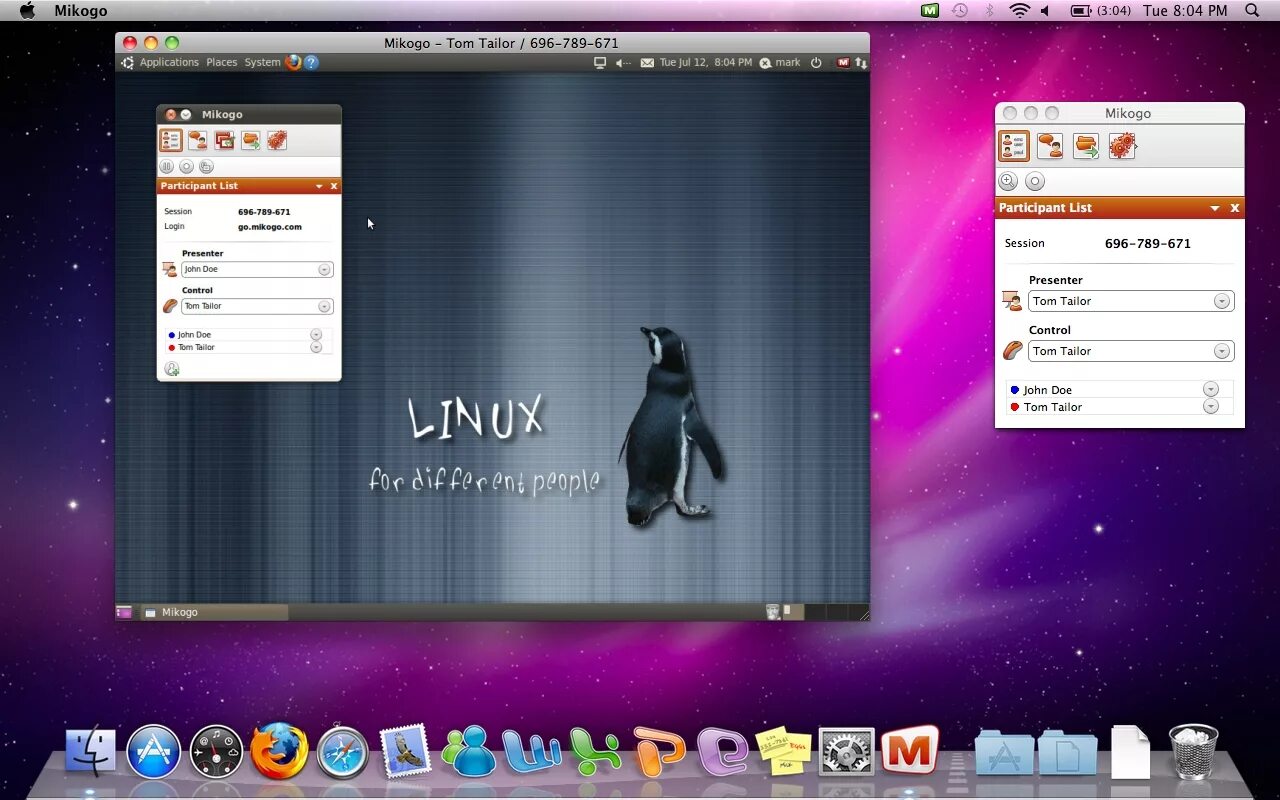Open settings gears icon in Mac Mikogo panel
This screenshot has width=1280, height=800.
click(1122, 146)
